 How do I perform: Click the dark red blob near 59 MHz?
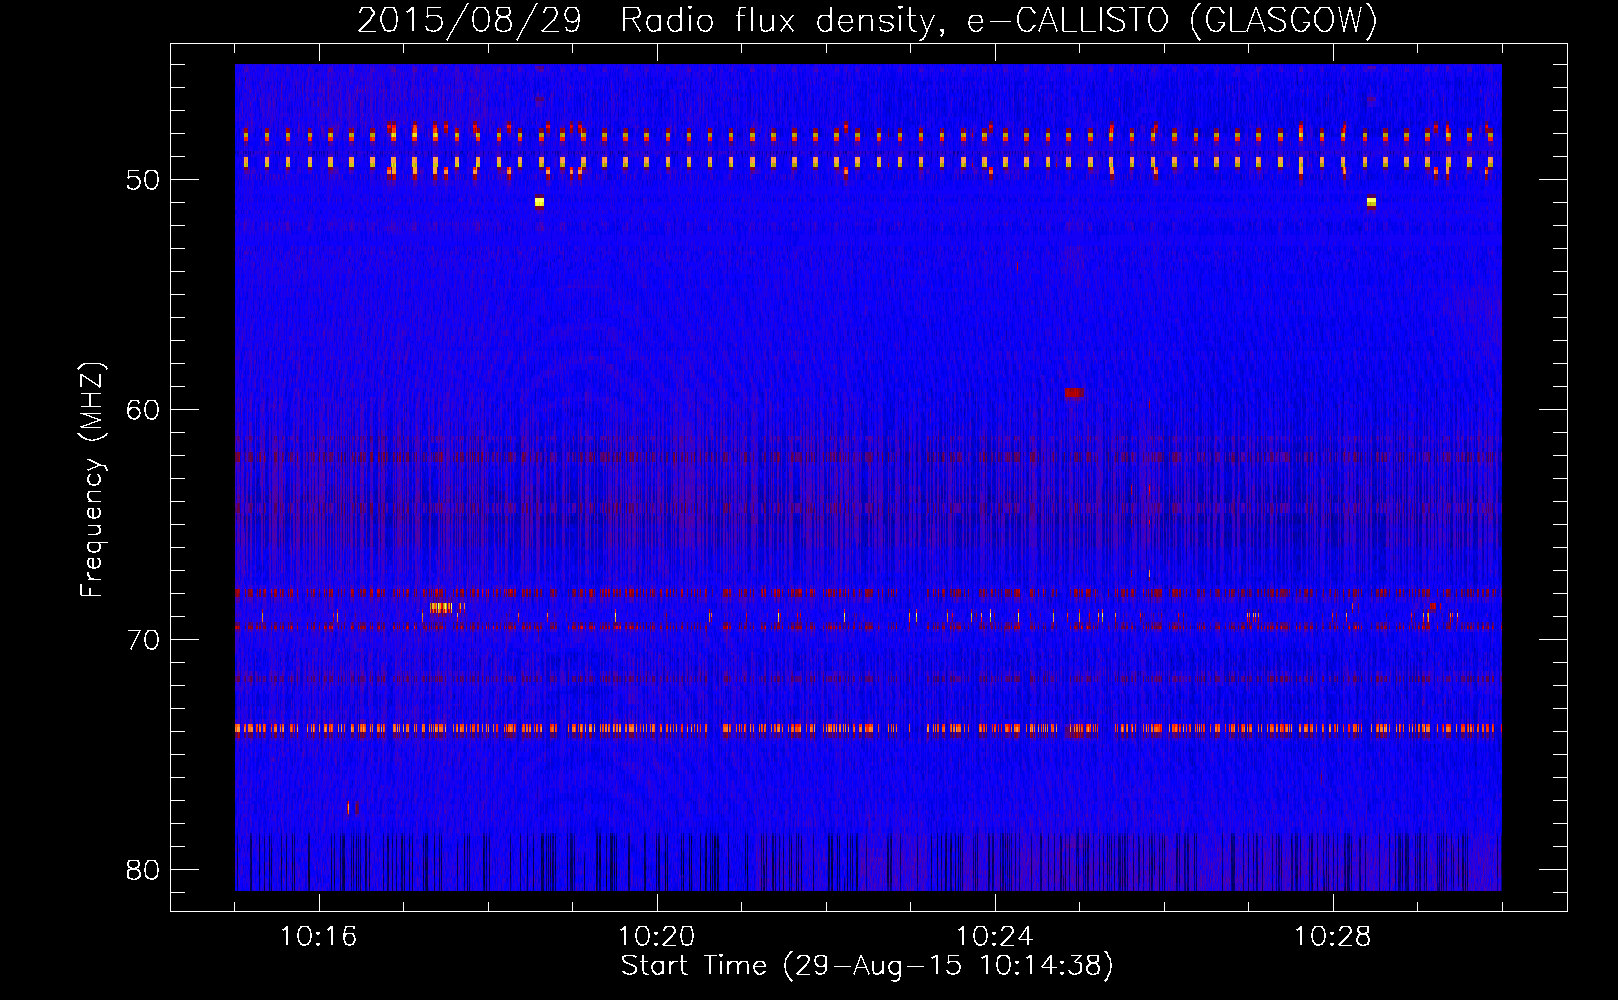[x=1074, y=393]
